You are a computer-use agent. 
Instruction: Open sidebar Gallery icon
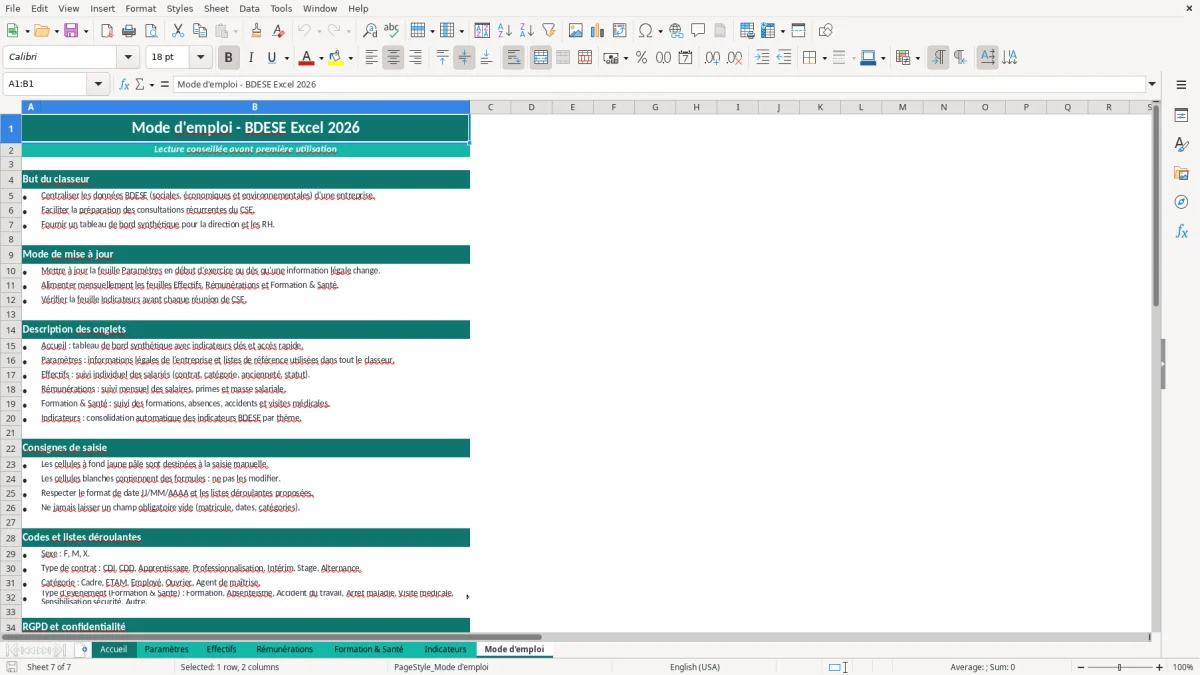pos(1181,174)
